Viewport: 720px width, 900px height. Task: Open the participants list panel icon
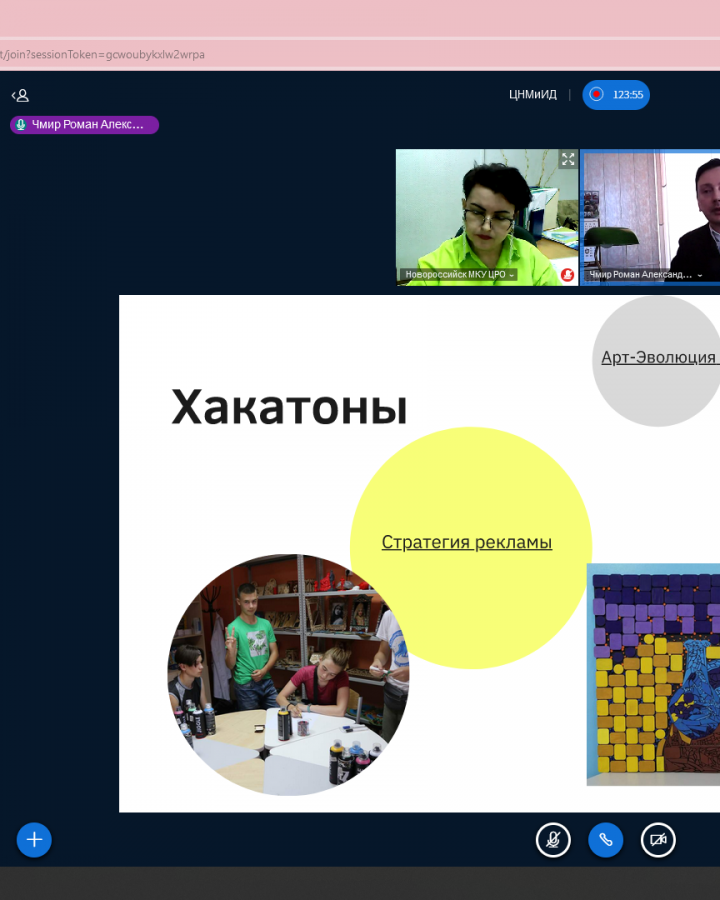tap(20, 95)
